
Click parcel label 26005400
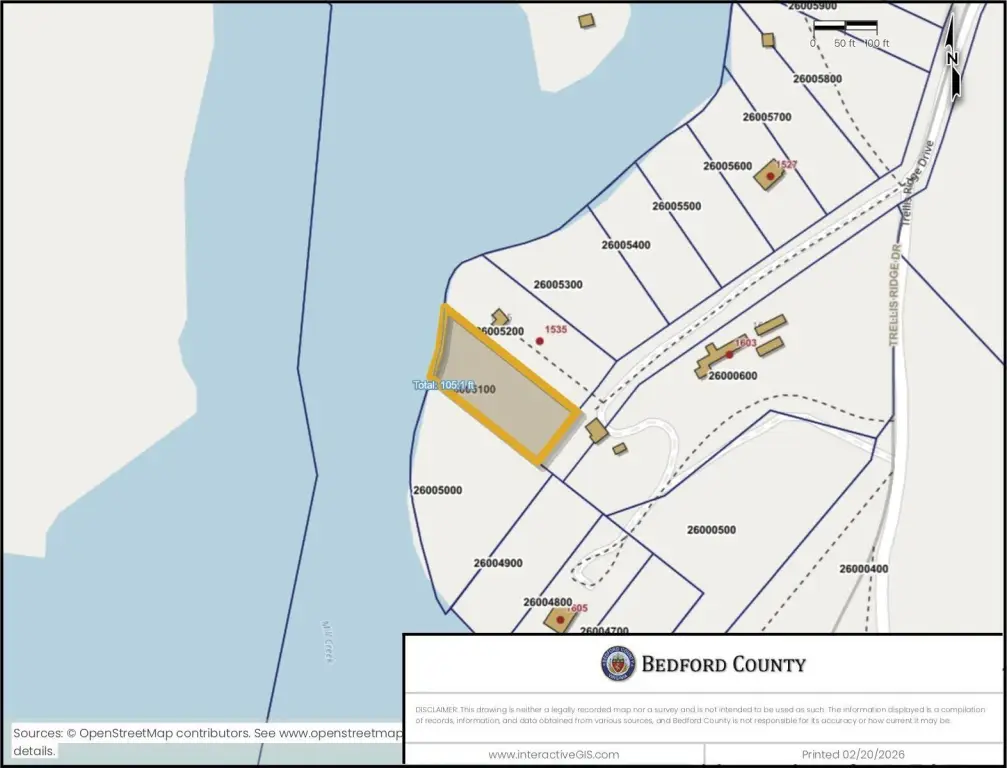point(626,245)
